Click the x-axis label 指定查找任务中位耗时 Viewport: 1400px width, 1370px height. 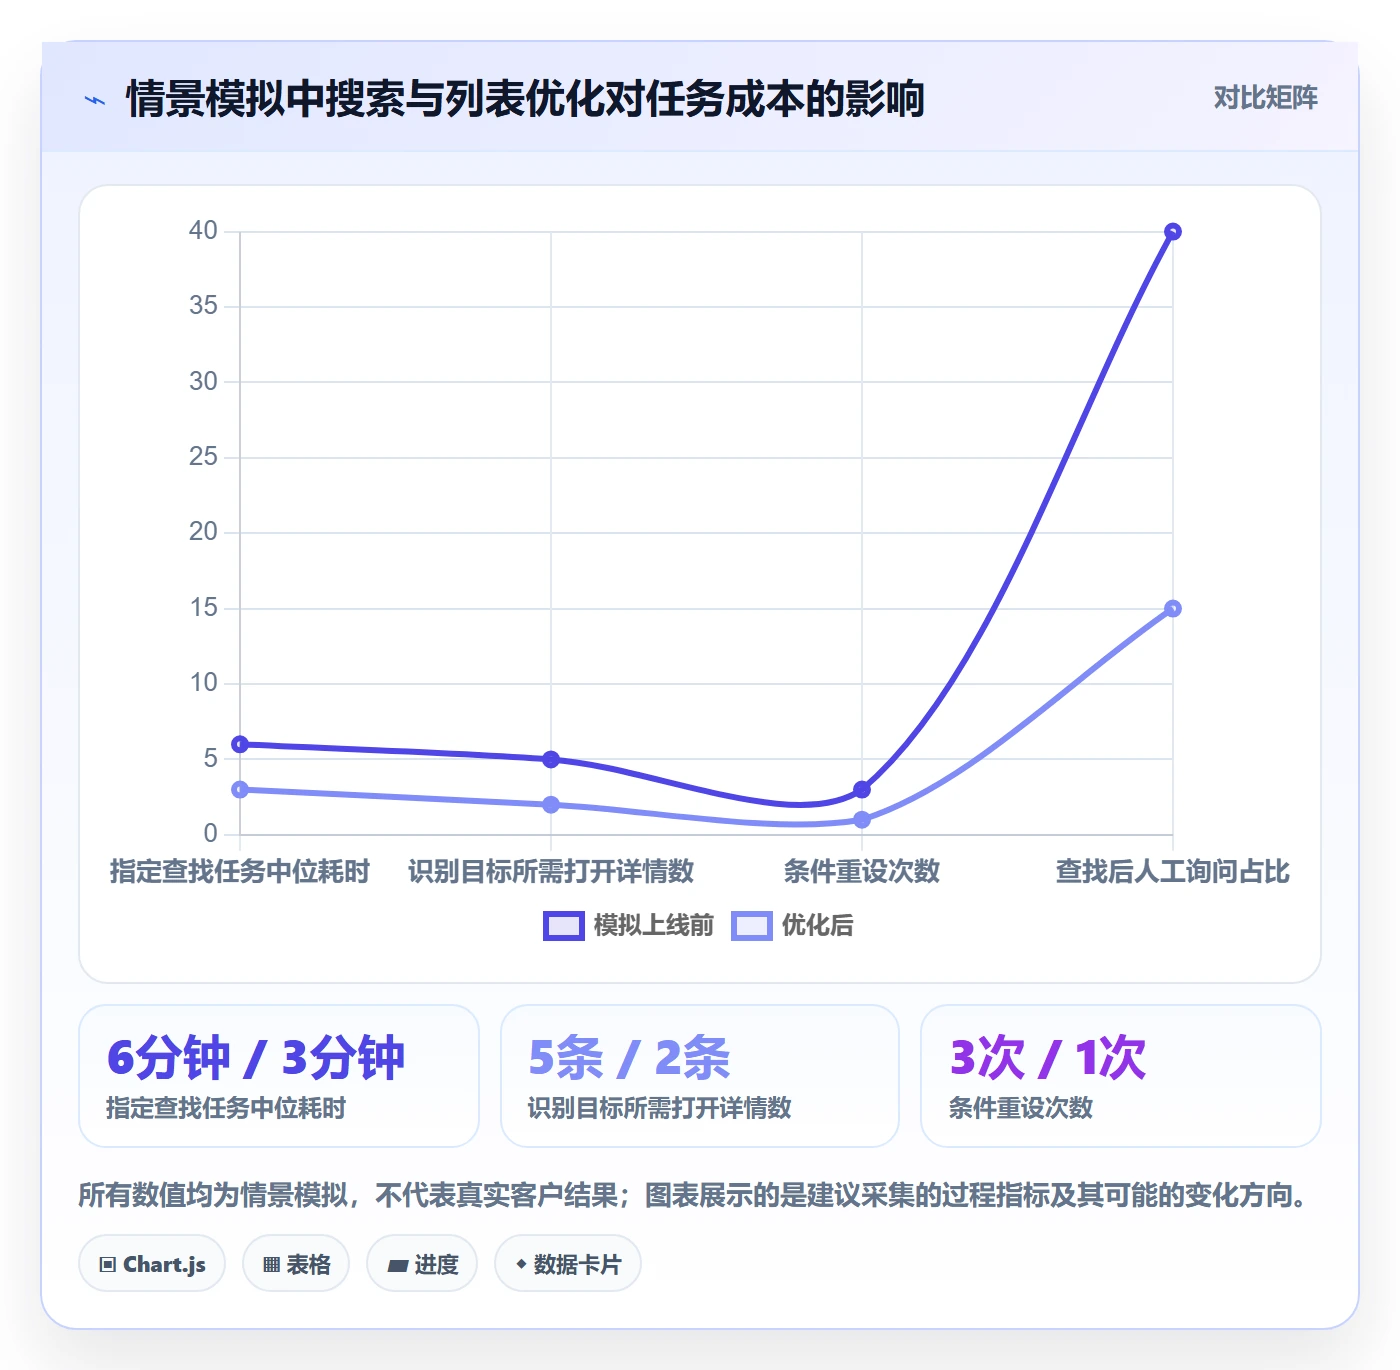coord(240,872)
